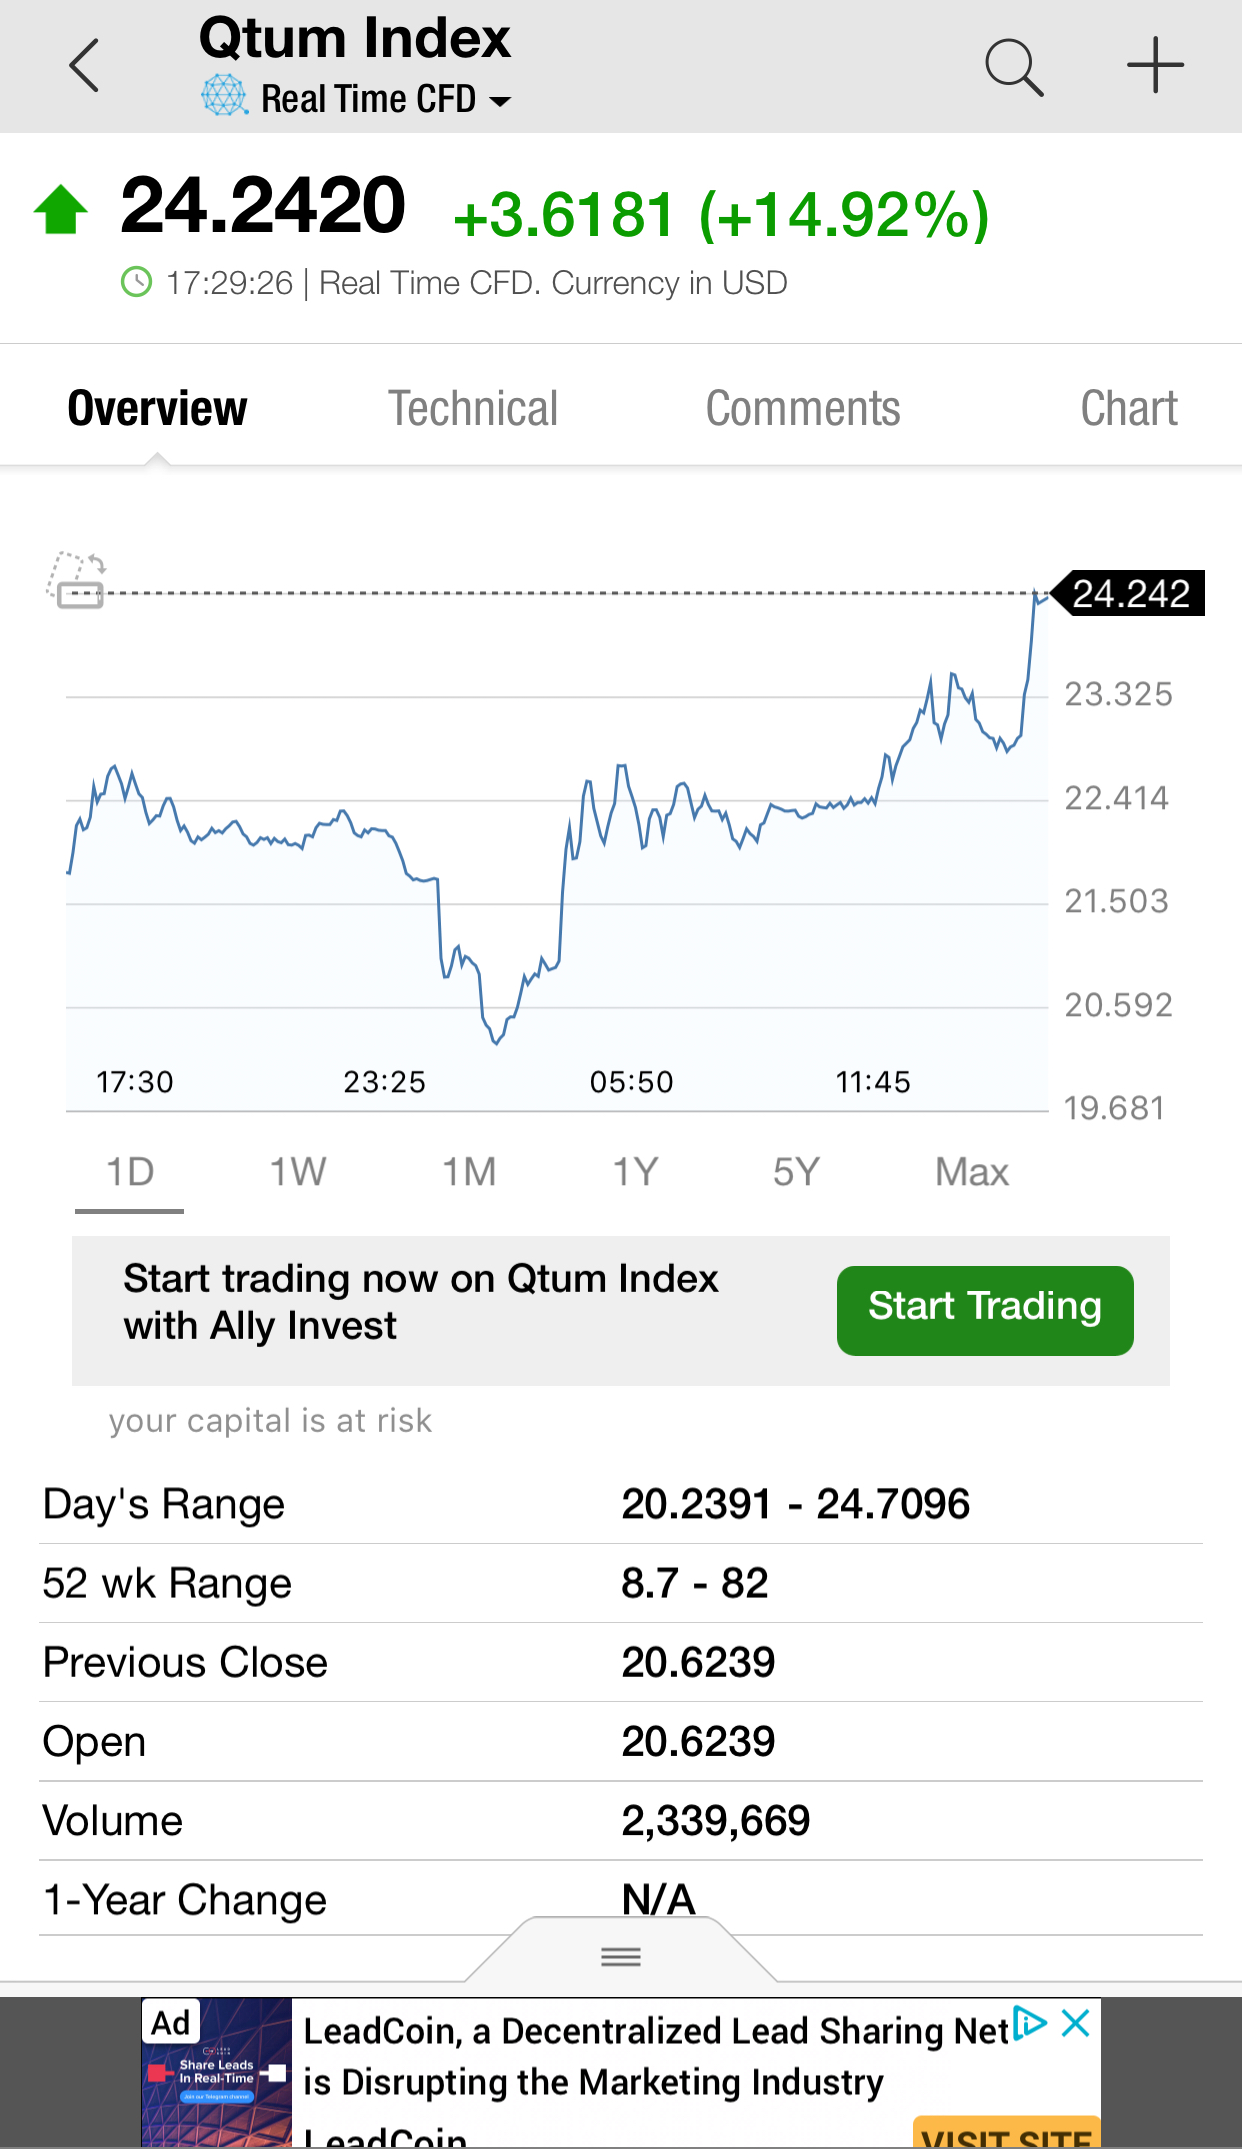Add Qtum Index with plus icon

[x=1155, y=66]
